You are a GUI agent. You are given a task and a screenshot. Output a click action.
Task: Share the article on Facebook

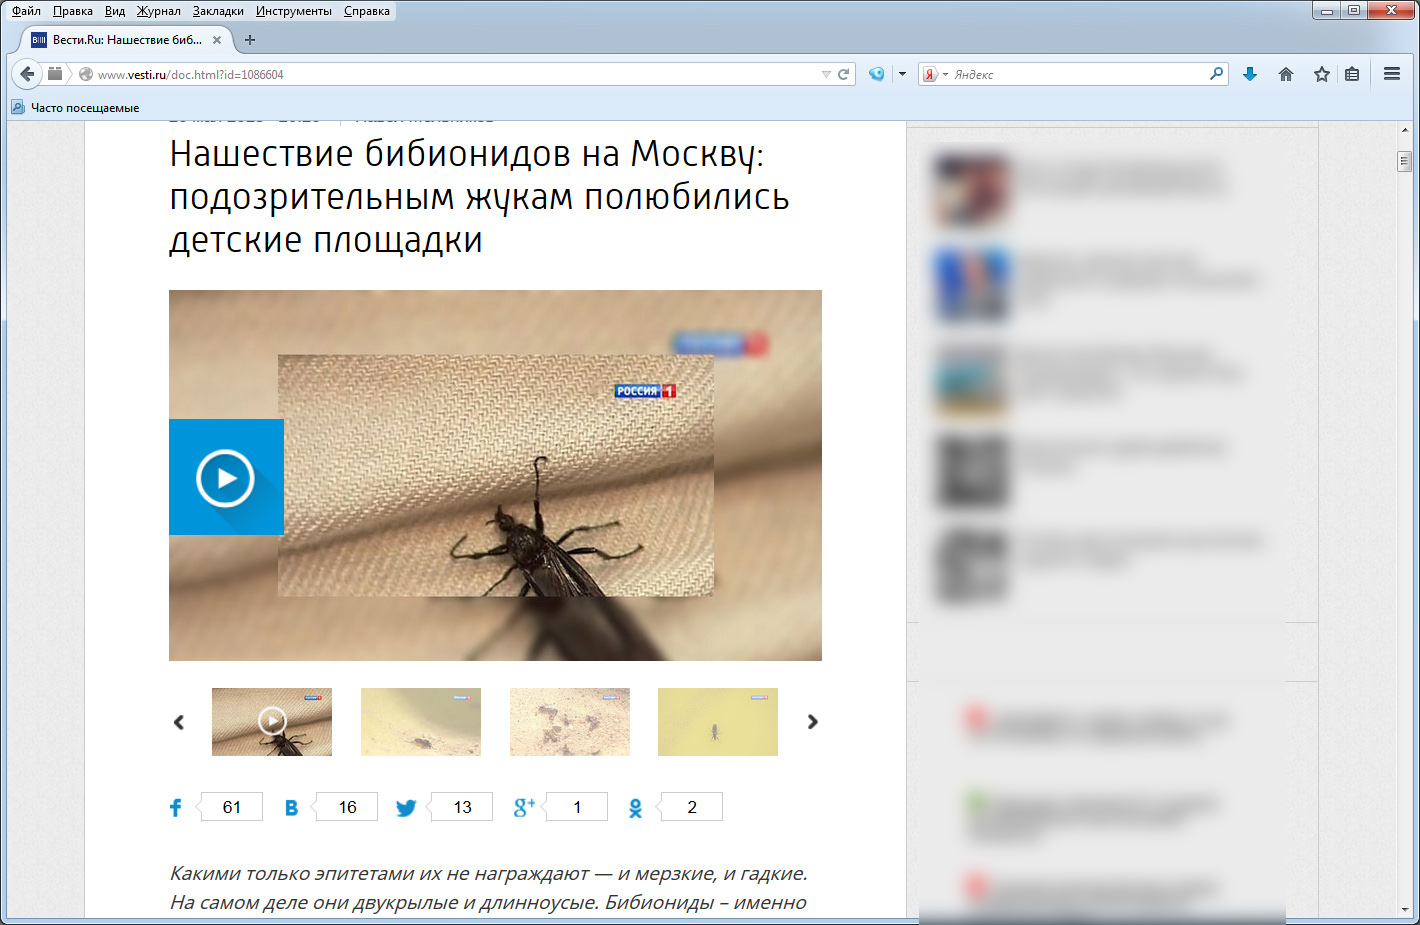pyautogui.click(x=176, y=808)
